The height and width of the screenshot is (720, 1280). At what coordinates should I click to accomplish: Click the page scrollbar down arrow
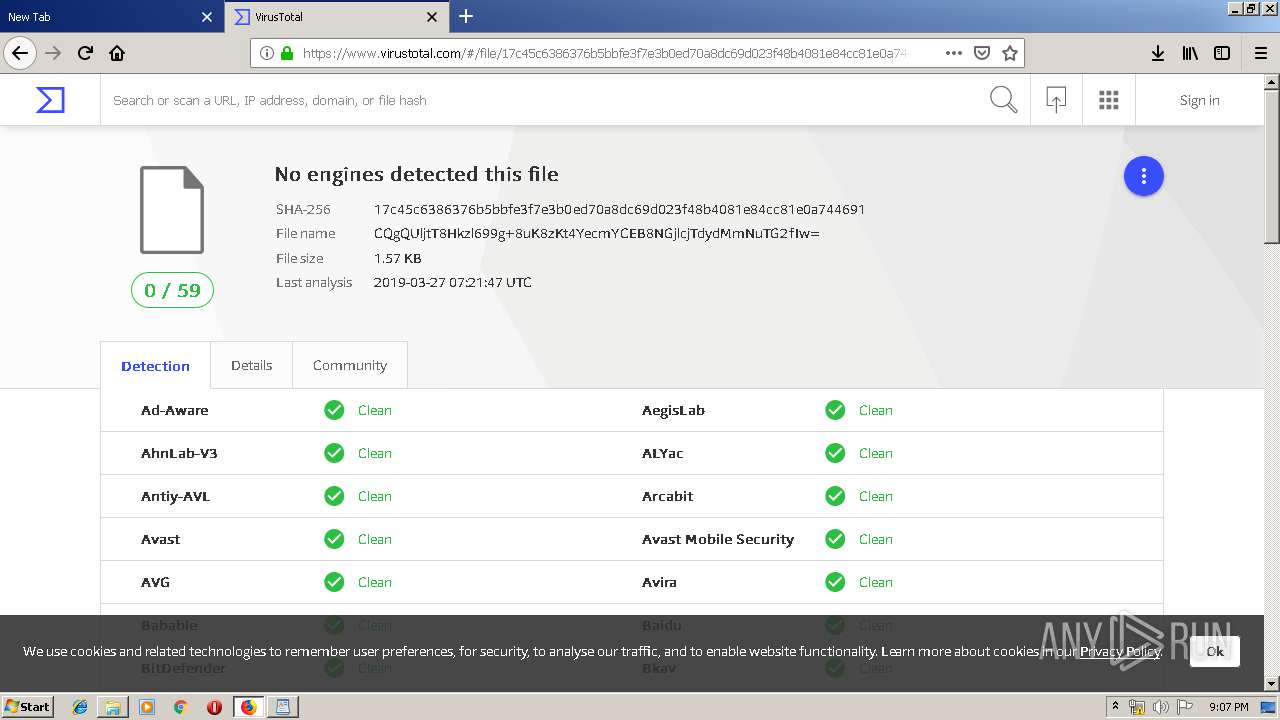pyautogui.click(x=1272, y=683)
